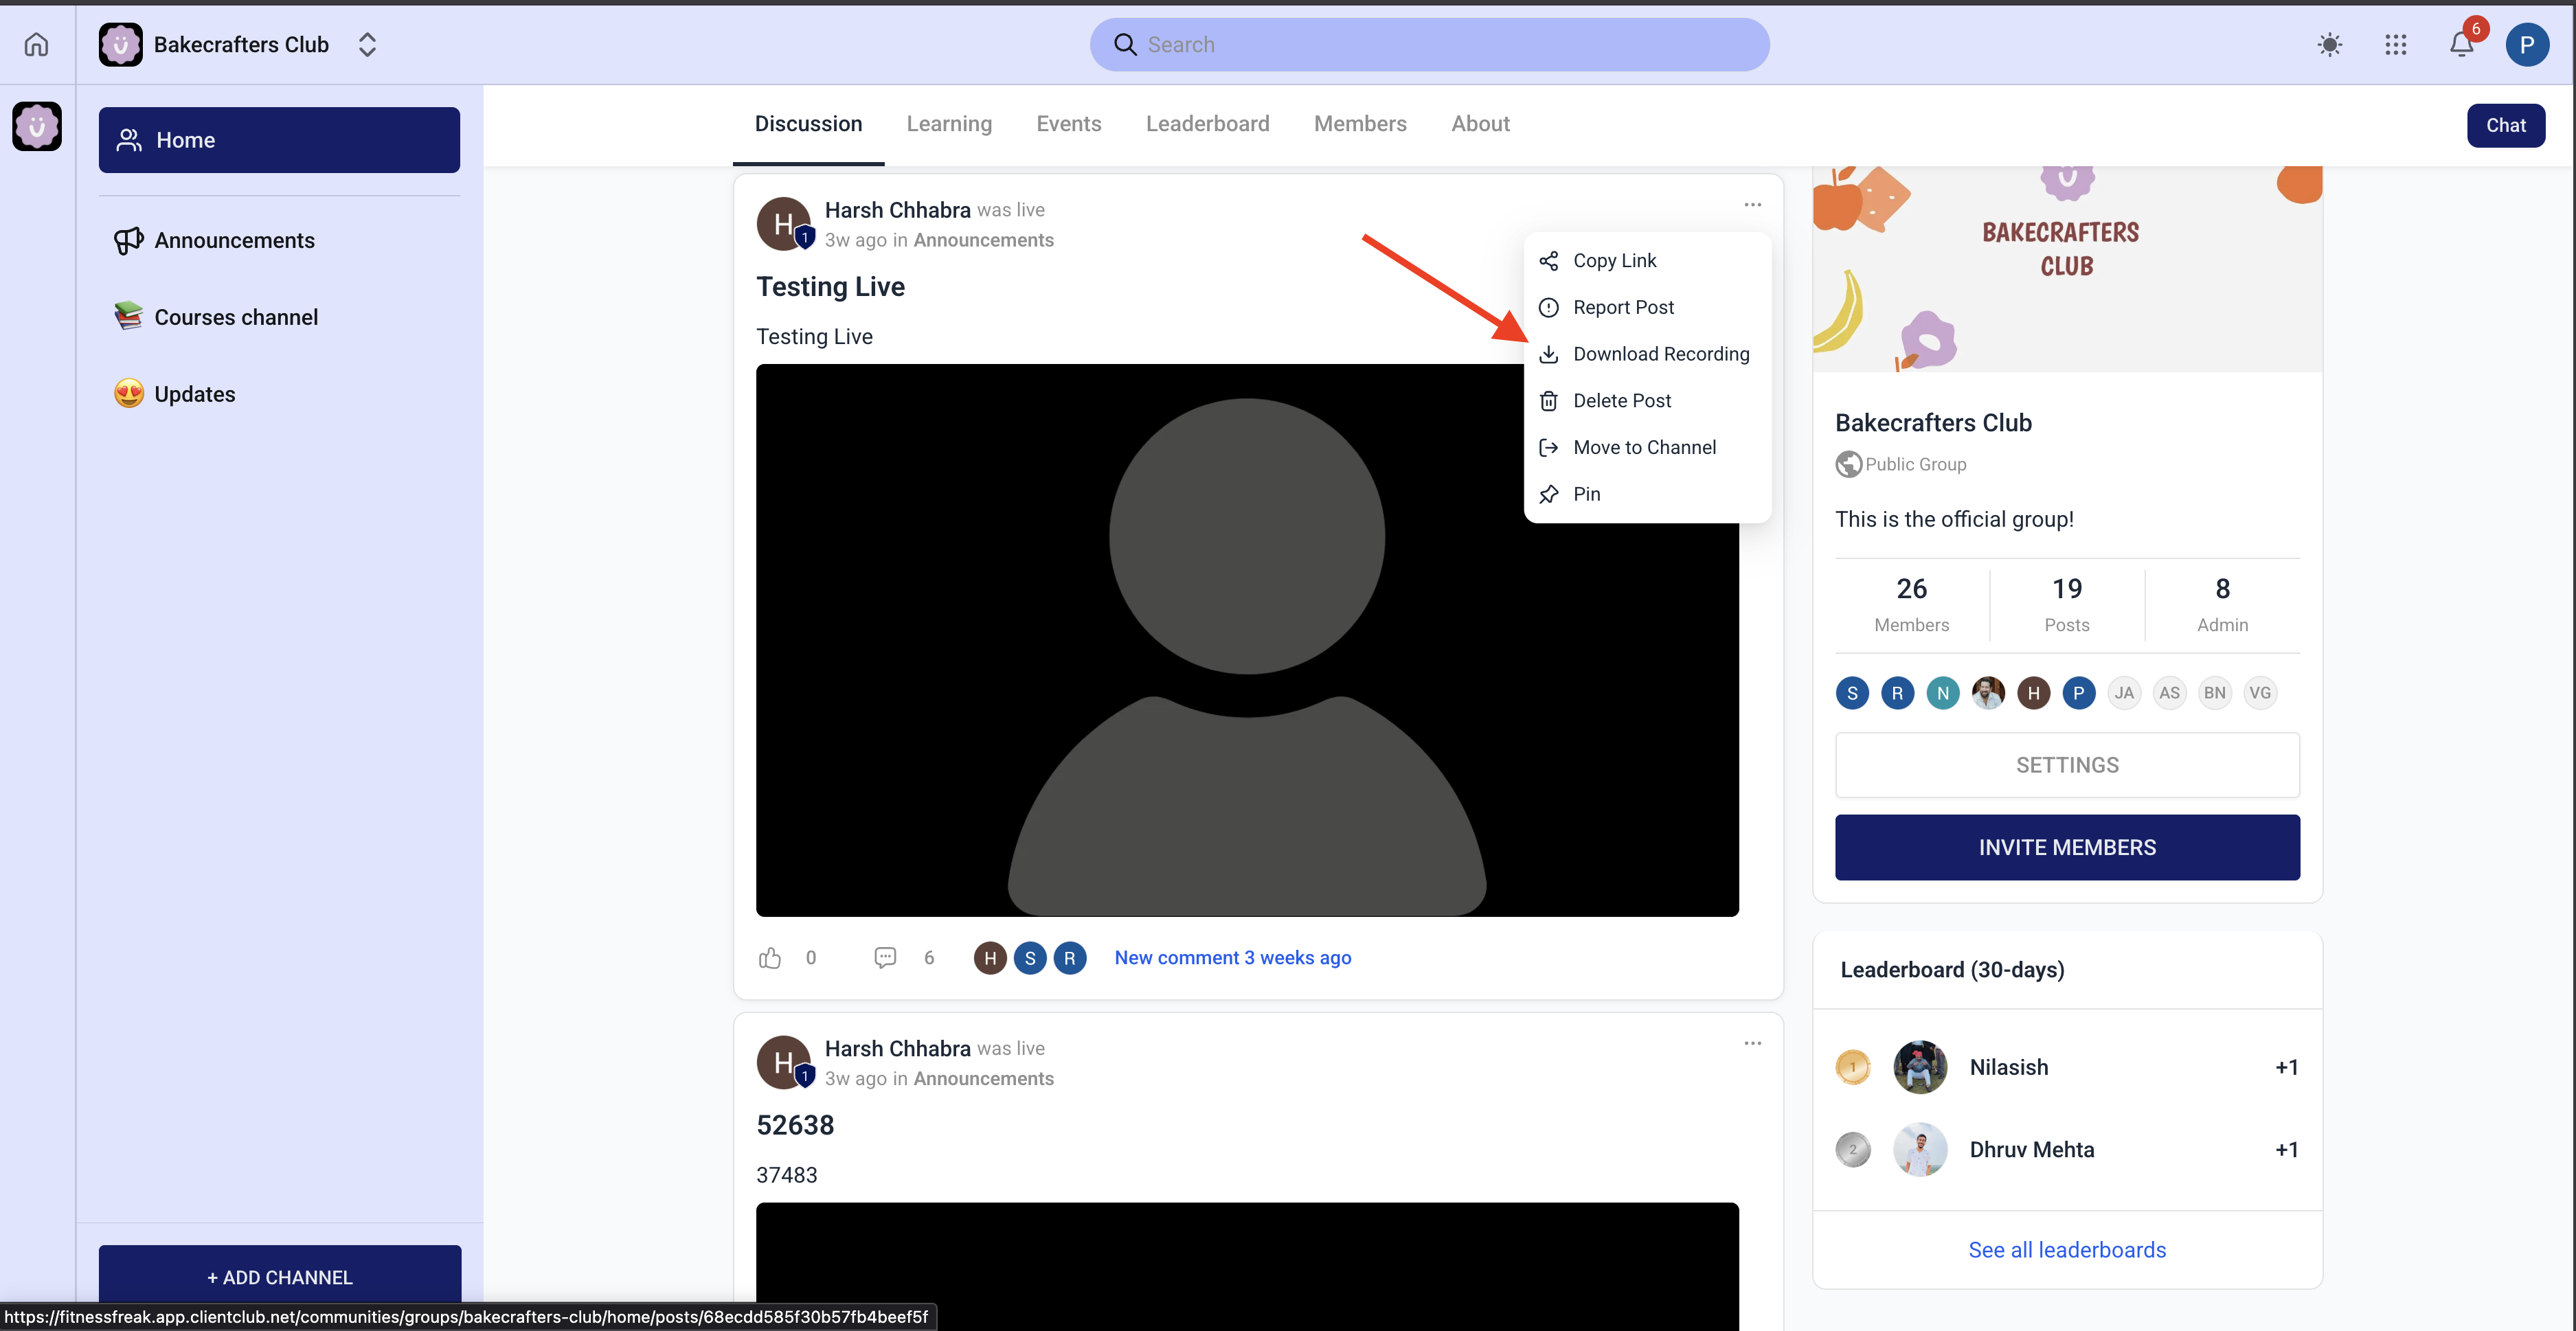This screenshot has width=2576, height=1331.
Task: Open the Courses channel in sidebar
Action: point(236,317)
